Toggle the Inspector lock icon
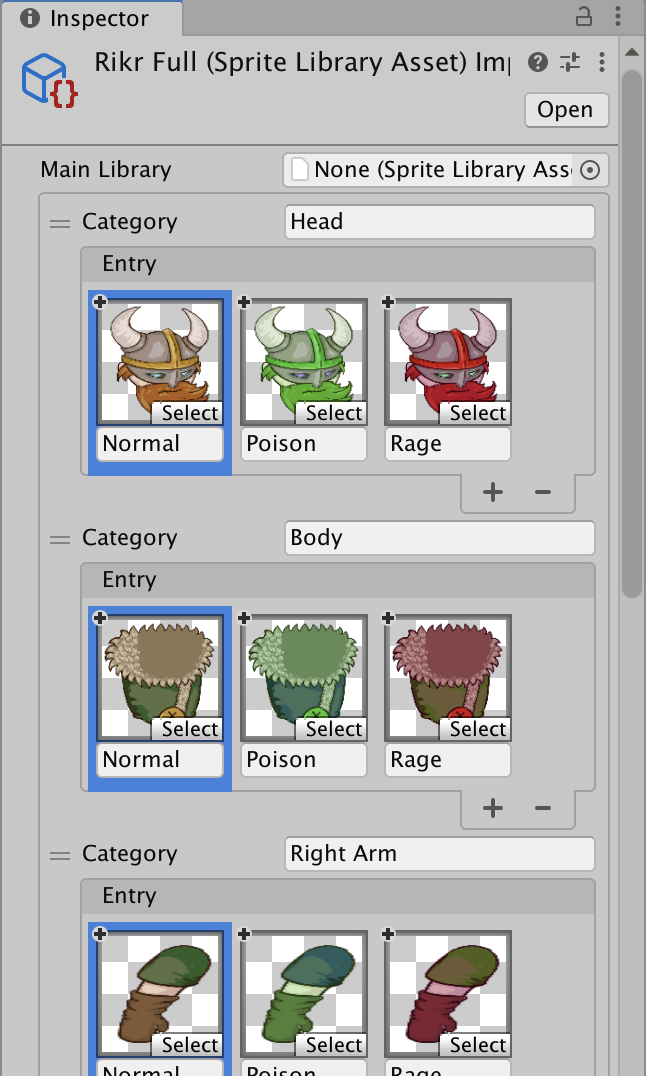Image resolution: width=646 pixels, height=1076 pixels. (584, 17)
